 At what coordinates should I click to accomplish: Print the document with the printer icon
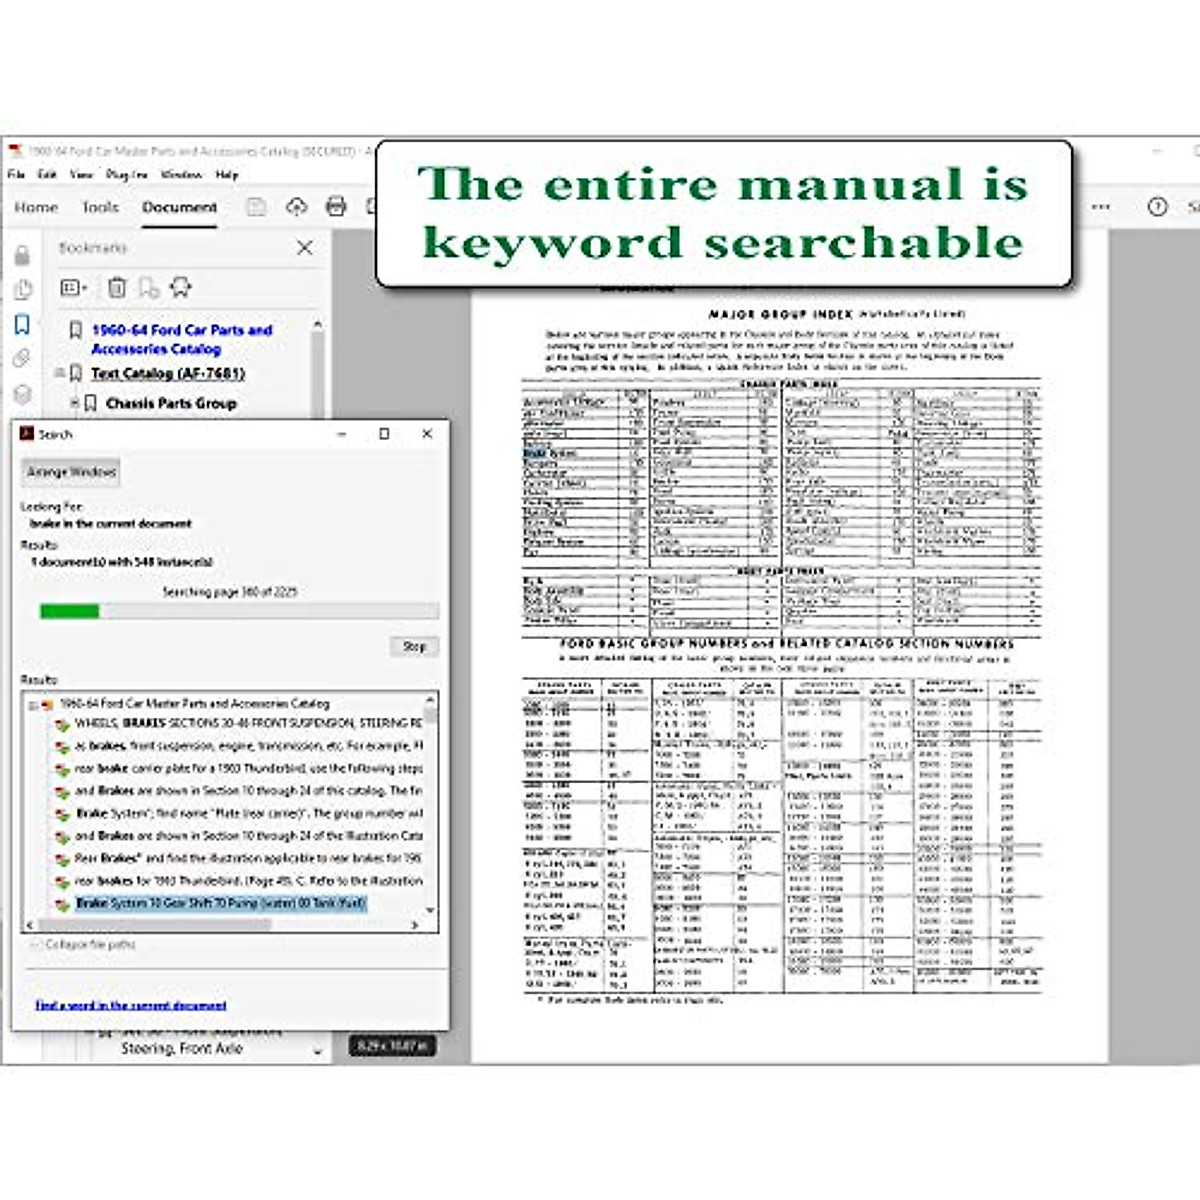tap(336, 207)
